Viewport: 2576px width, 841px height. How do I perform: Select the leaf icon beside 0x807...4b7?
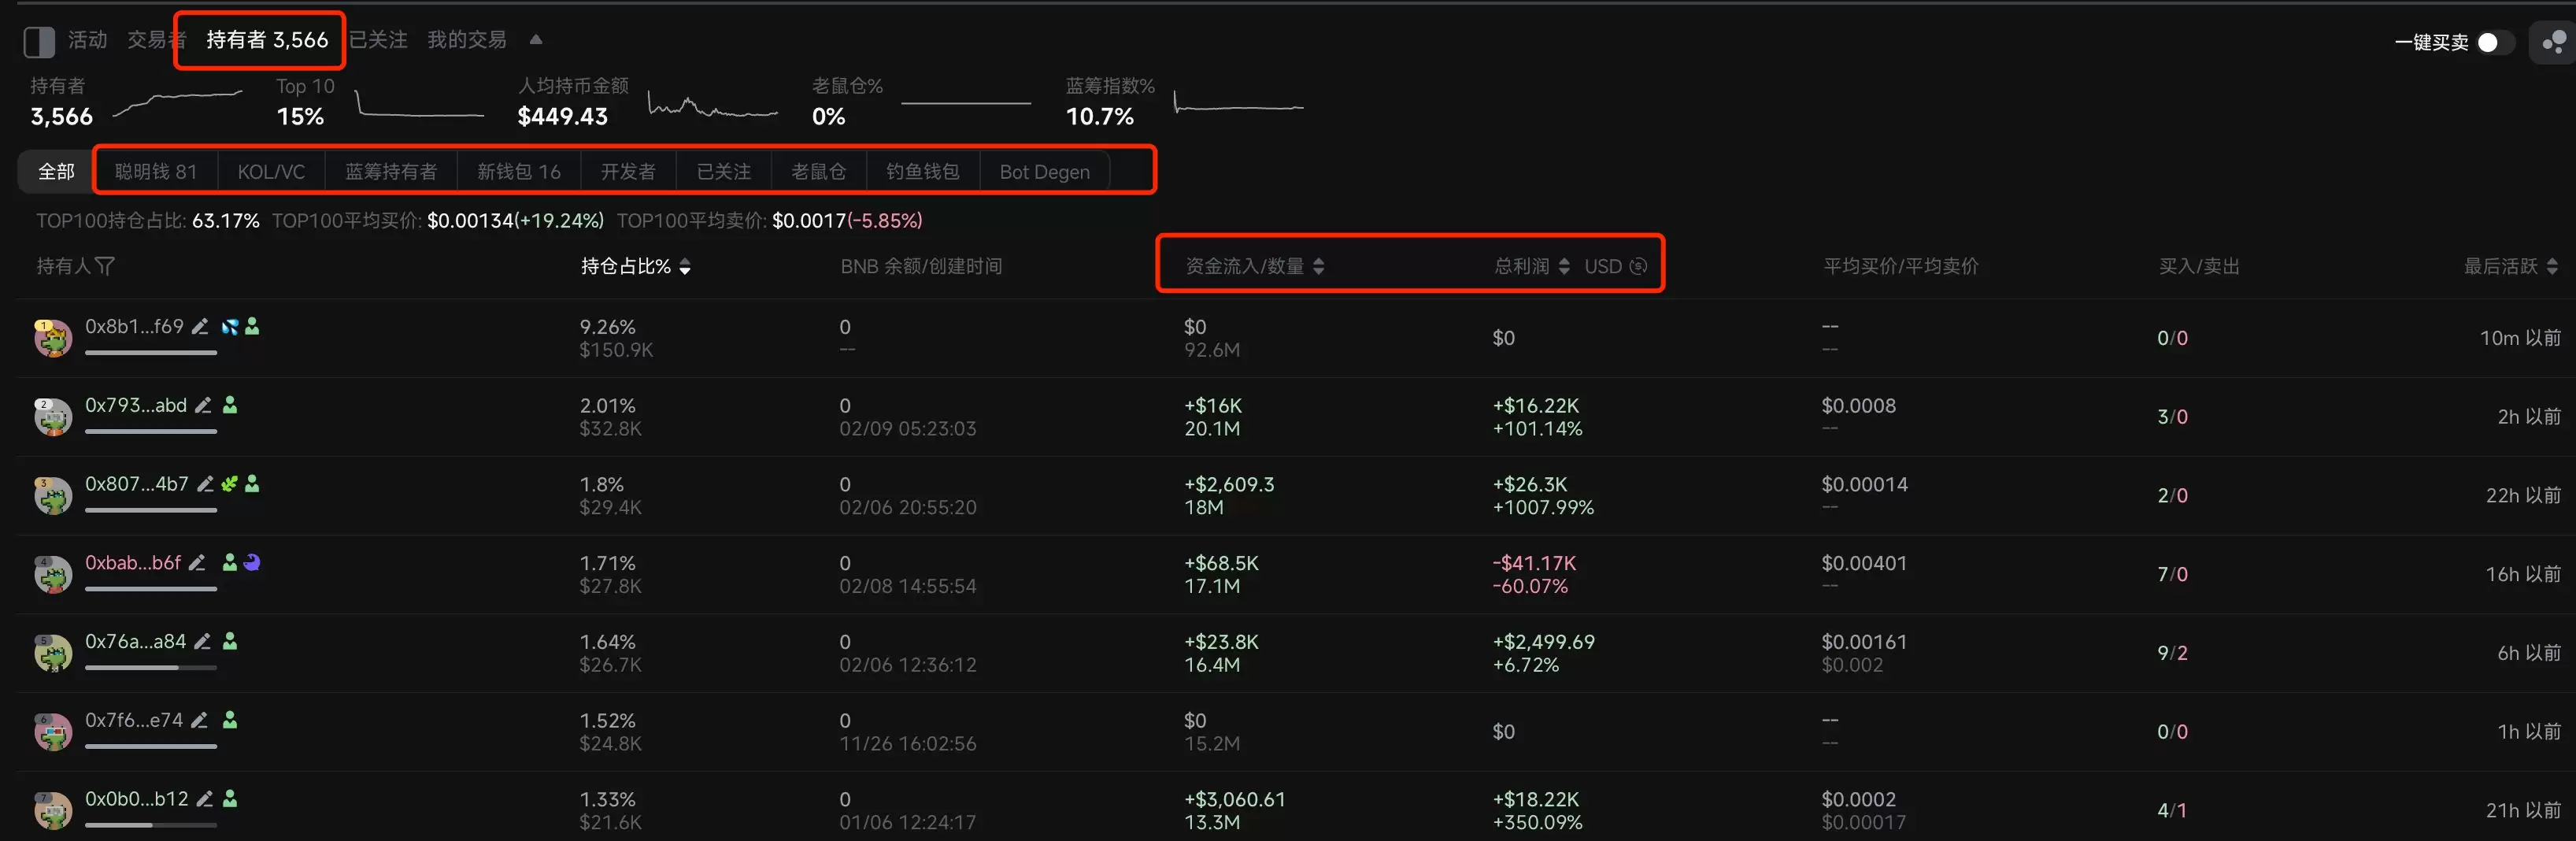coord(229,484)
